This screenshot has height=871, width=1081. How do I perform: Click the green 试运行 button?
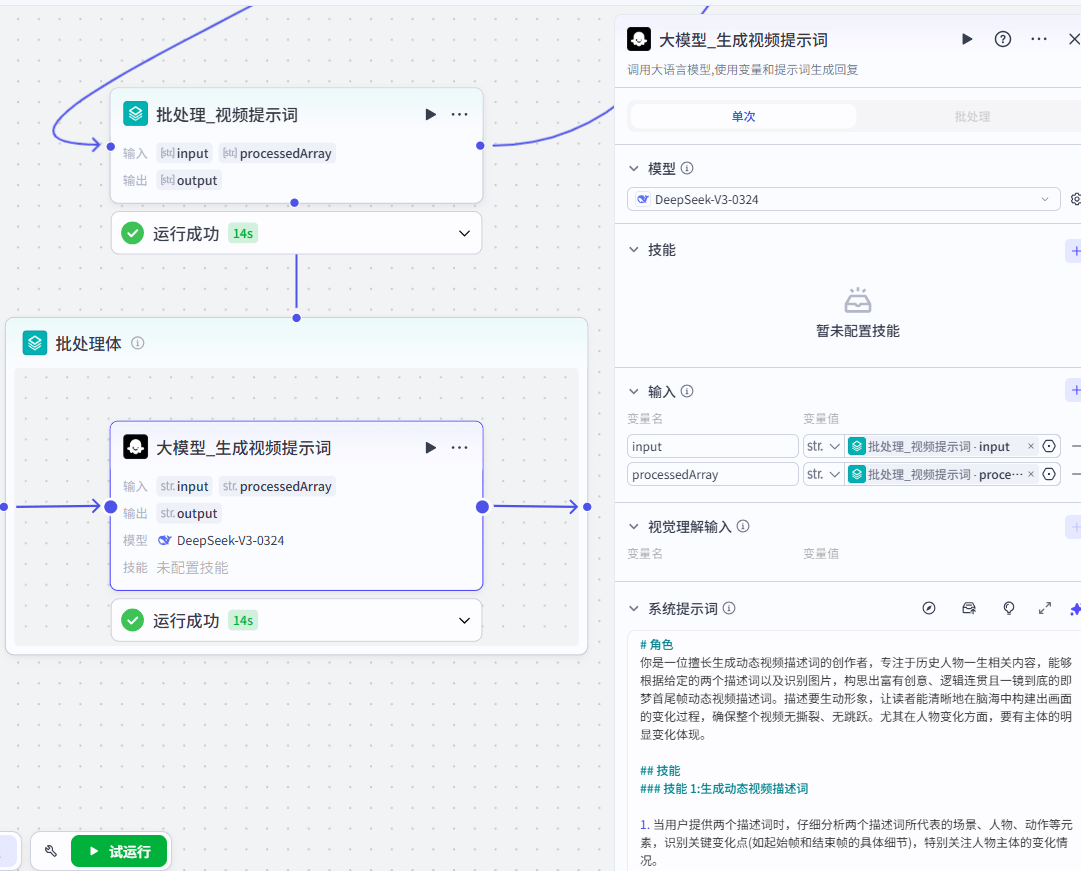pos(119,851)
